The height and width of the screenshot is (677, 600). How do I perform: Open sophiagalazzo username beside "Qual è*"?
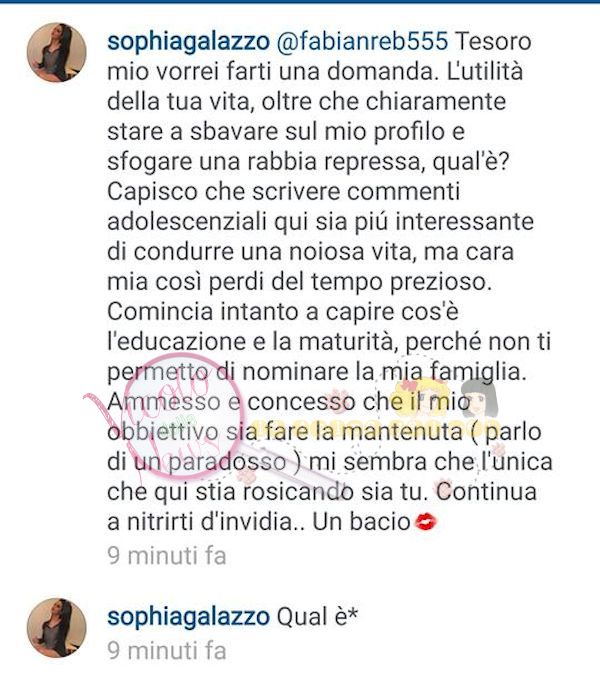click(188, 617)
